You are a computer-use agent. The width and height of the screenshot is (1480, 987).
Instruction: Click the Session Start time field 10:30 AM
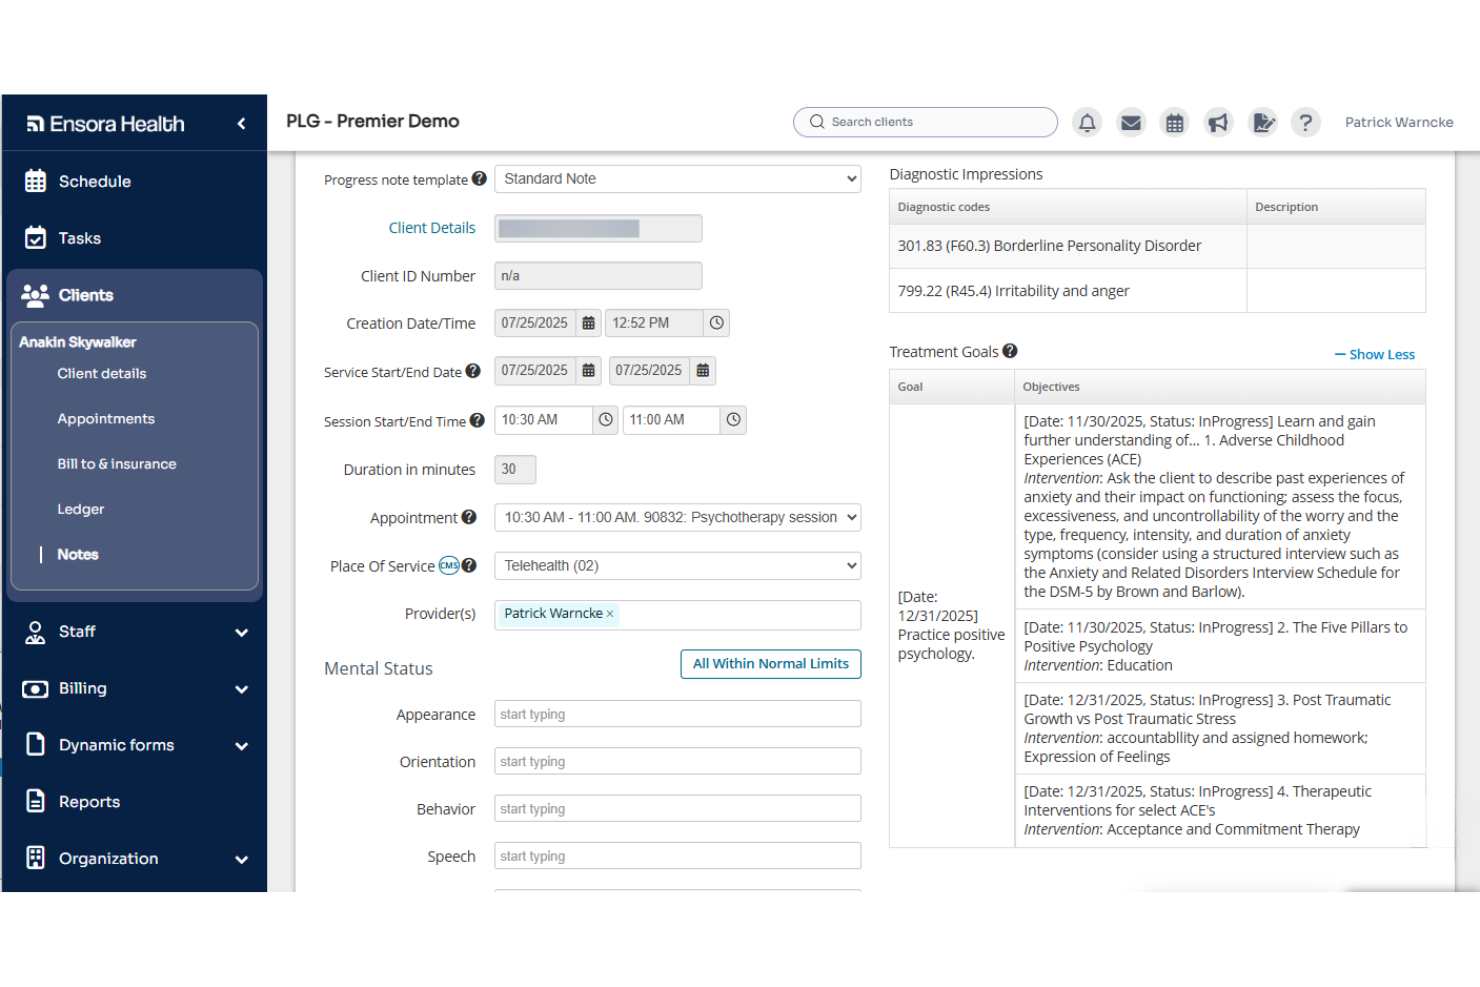point(544,420)
